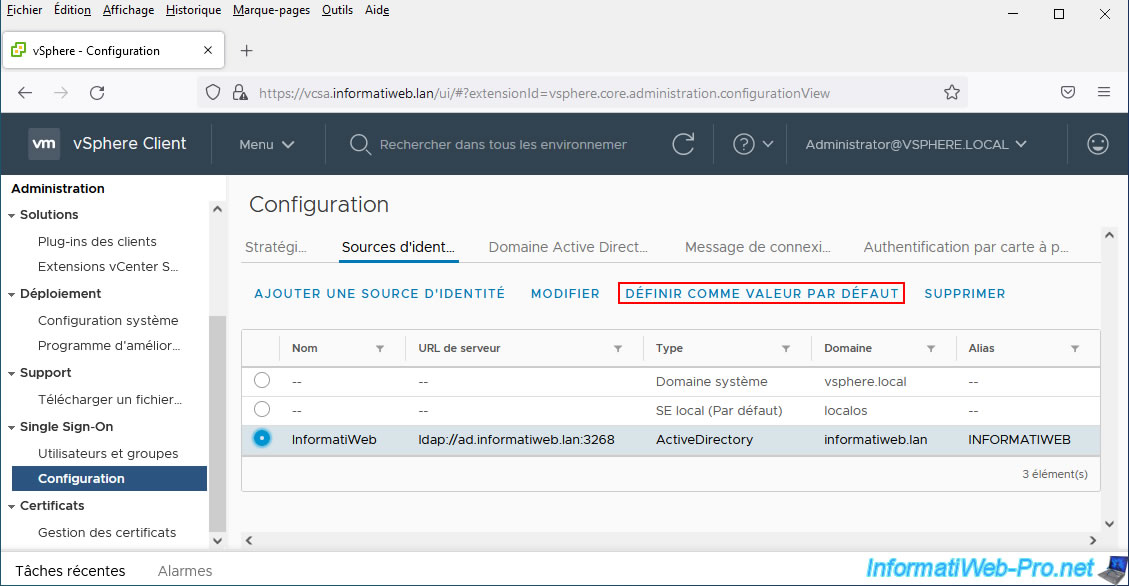
Task: Open the Pocket save icon
Action: click(1068, 92)
